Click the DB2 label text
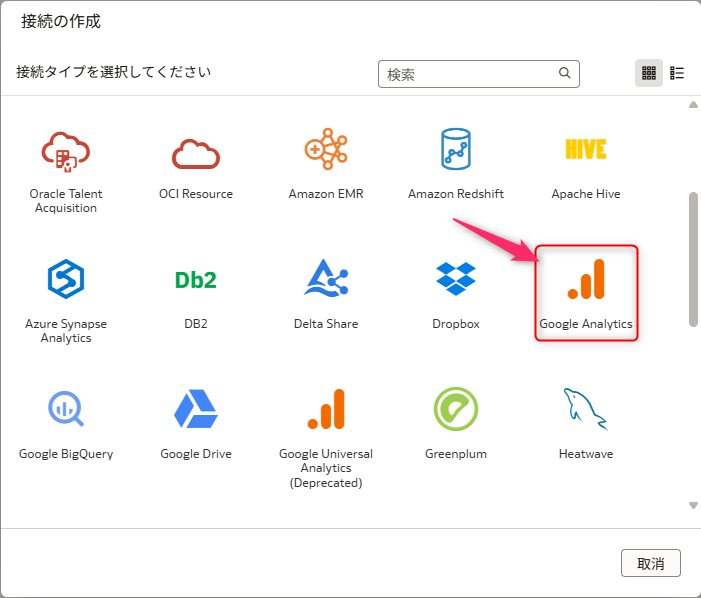Image resolution: width=701 pixels, height=598 pixels. (x=196, y=324)
